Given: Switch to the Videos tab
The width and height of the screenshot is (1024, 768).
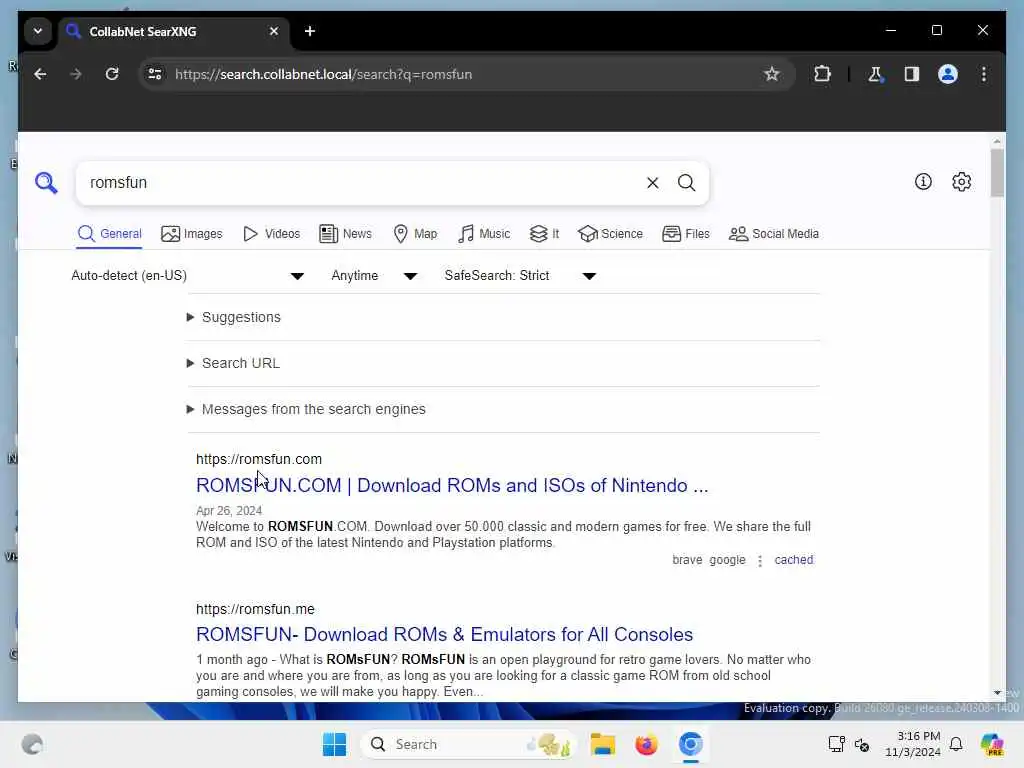Looking at the screenshot, I should click(271, 234).
